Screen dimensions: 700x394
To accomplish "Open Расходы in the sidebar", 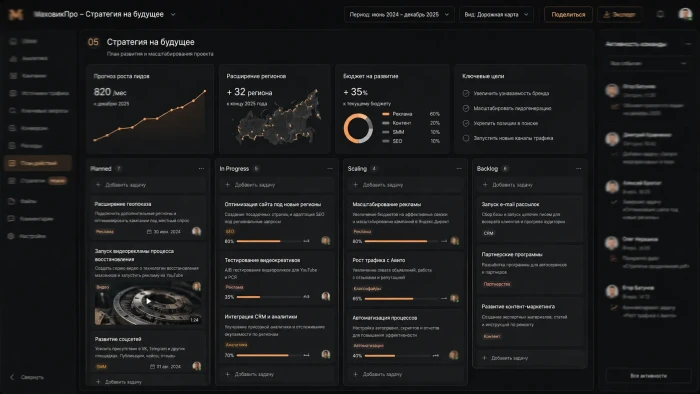I will pyautogui.click(x=31, y=145).
